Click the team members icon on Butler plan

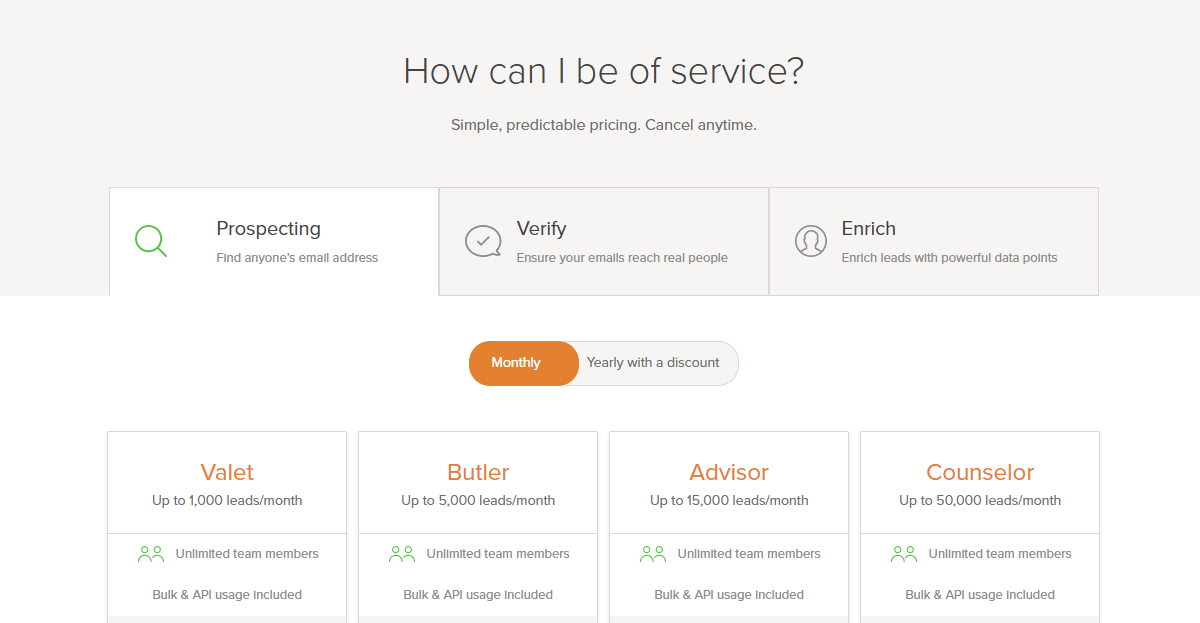click(x=401, y=551)
